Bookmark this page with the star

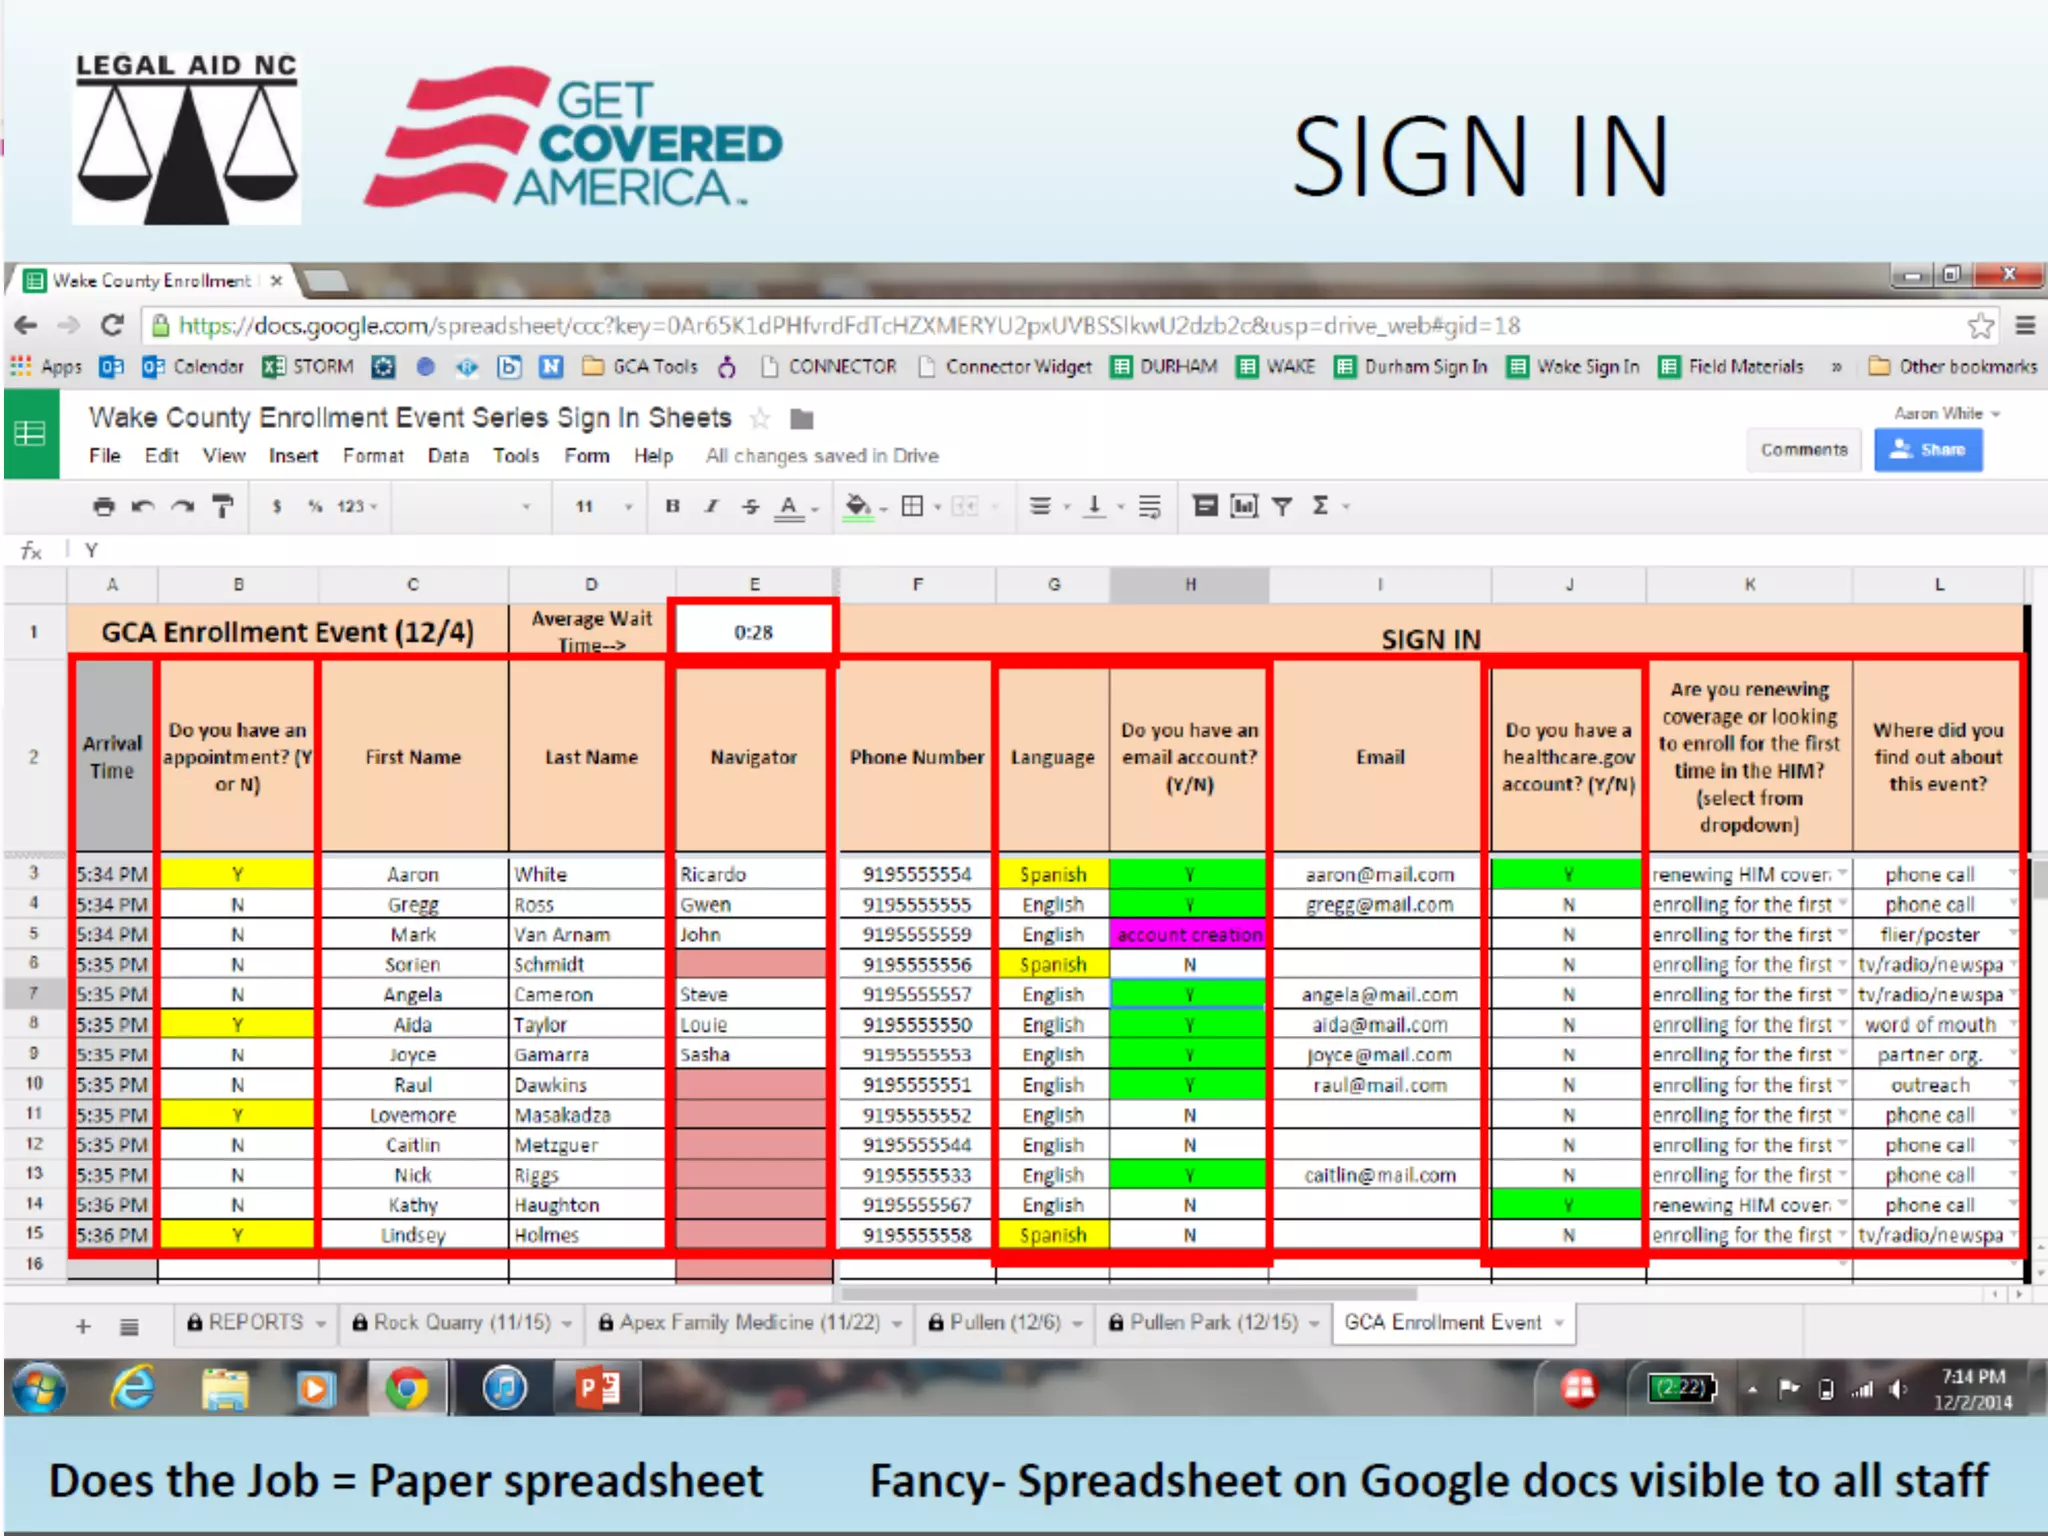point(1980,325)
